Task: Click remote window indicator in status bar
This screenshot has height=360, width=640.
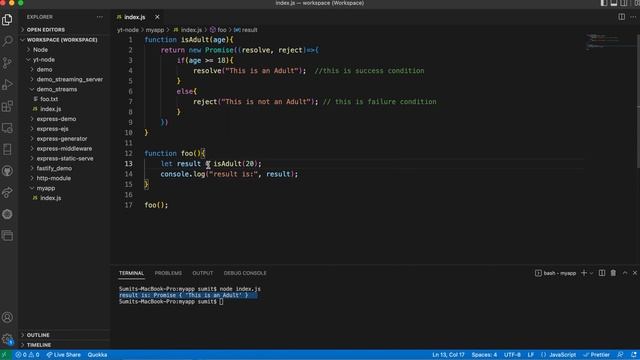Action: [x=5, y=355]
